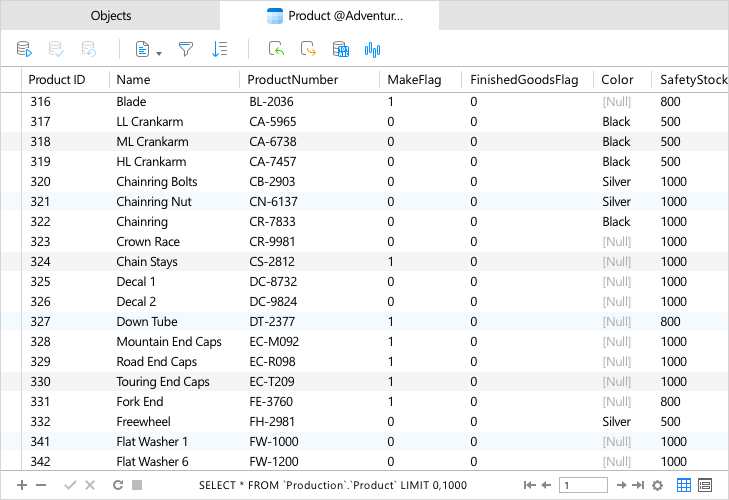
Task: Select the Product @Adventur... tab
Action: (330, 15)
